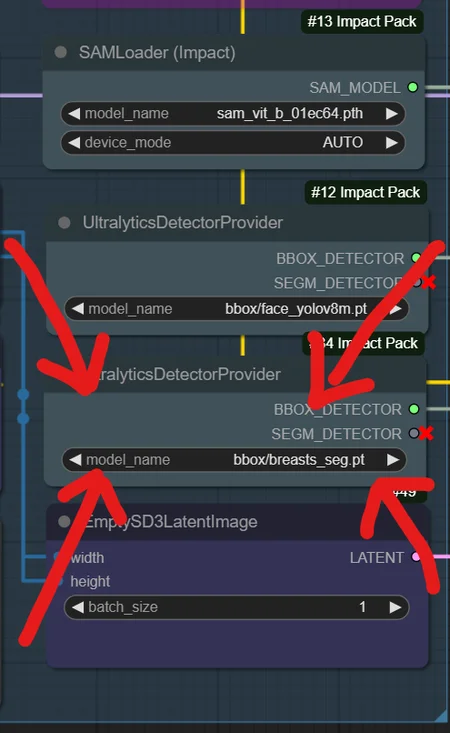Click the SAM_MODEL output socket dot
This screenshot has width=450, height=733.
[413, 87]
